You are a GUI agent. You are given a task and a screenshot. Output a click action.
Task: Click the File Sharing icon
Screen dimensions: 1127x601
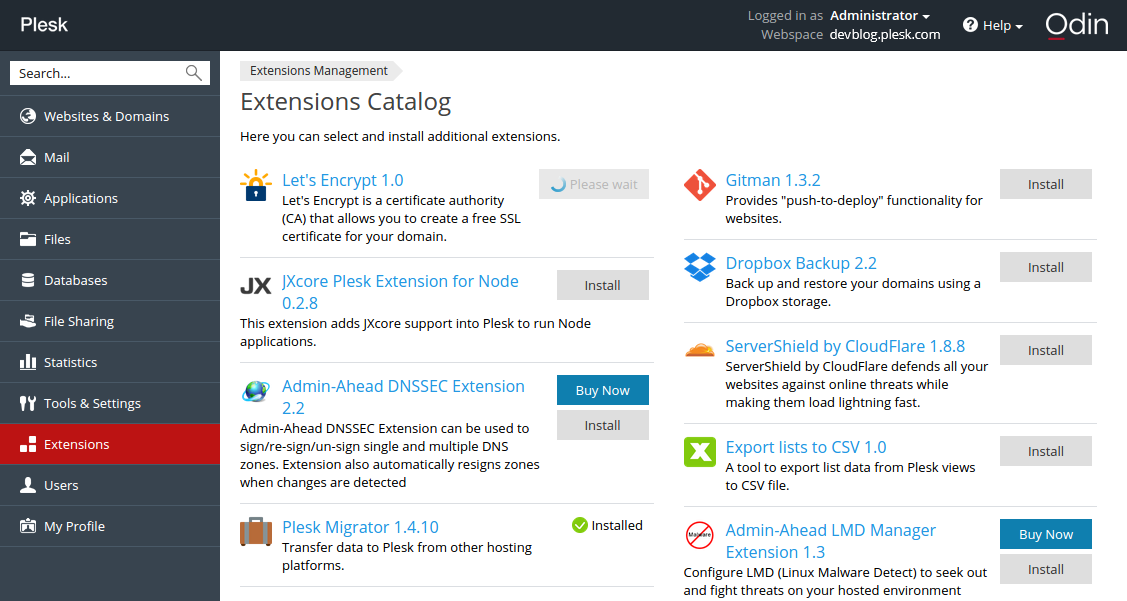point(28,321)
